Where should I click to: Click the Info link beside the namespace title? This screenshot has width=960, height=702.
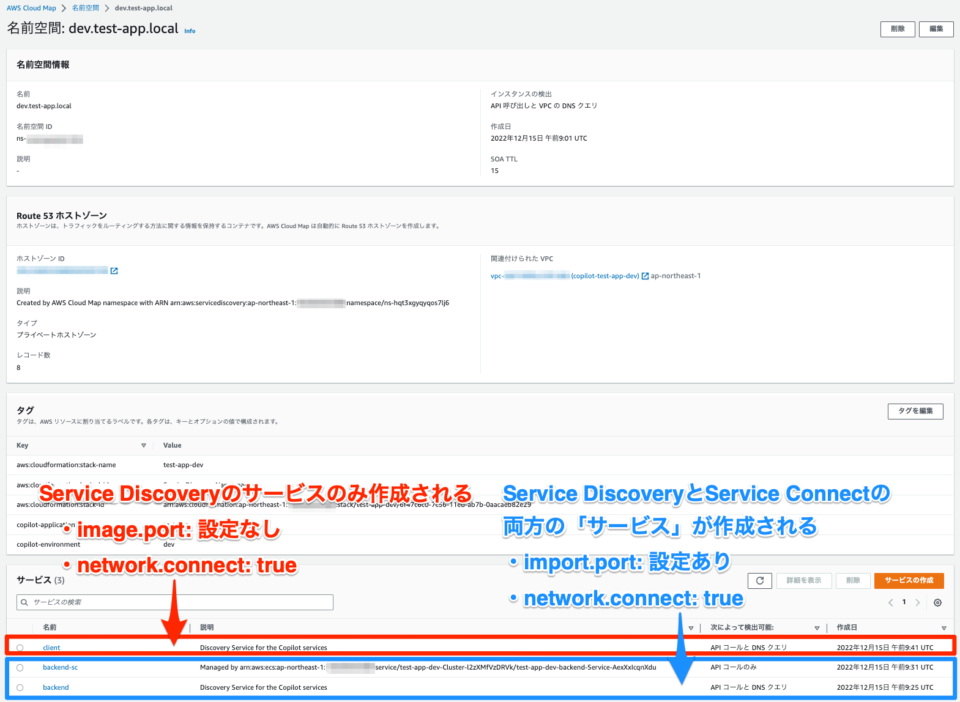tap(190, 31)
